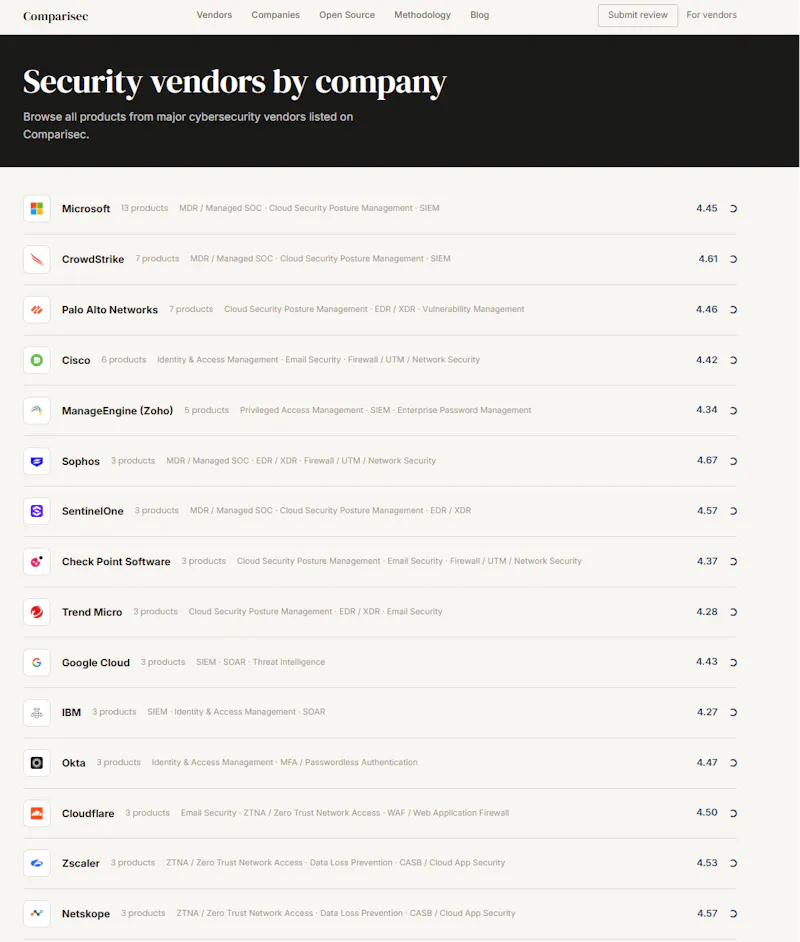
Task: Visit the Blog section
Action: click(x=479, y=15)
